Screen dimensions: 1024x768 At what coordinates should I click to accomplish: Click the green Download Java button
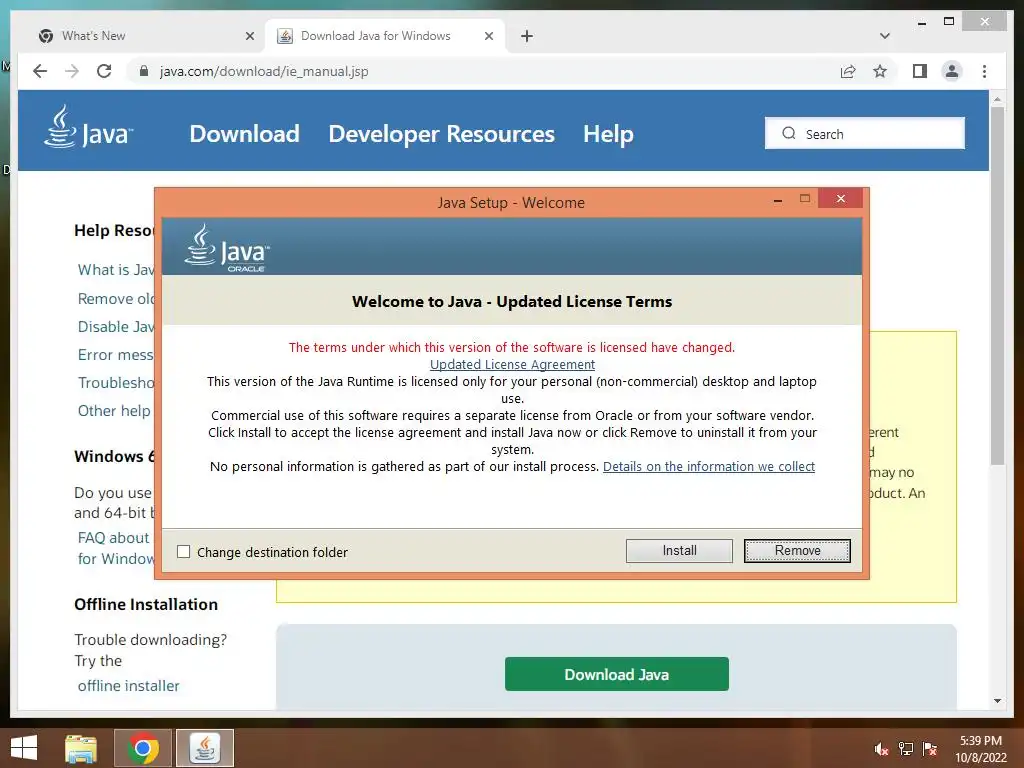[616, 674]
